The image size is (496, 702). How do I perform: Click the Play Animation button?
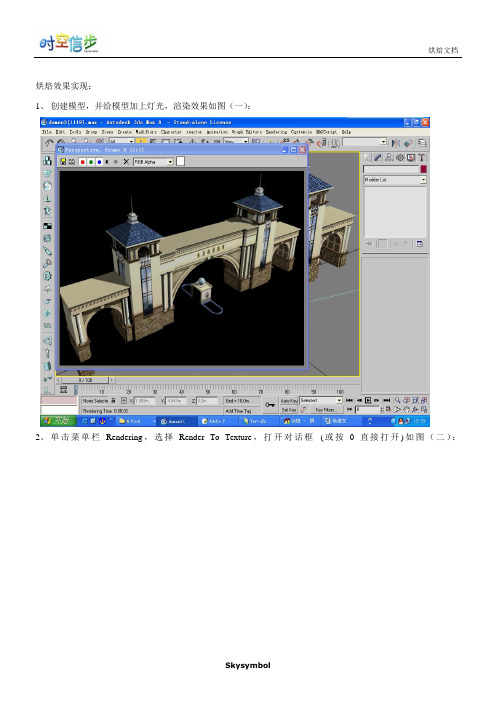(x=368, y=400)
